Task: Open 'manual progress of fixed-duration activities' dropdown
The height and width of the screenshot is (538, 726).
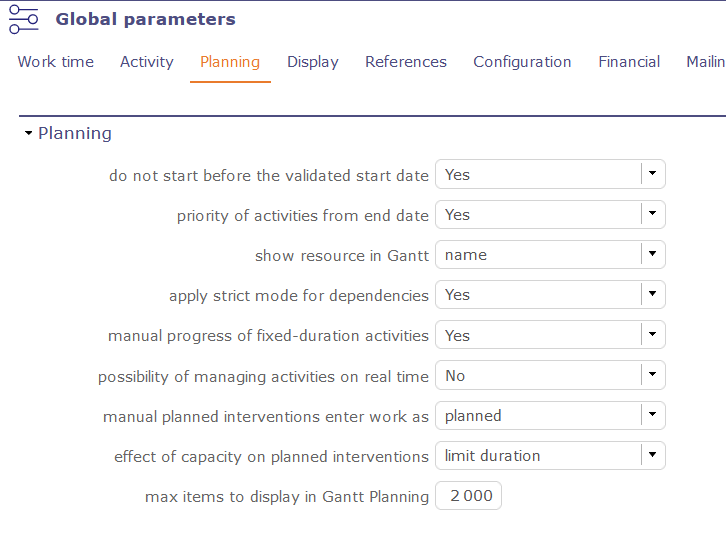Action: coord(652,335)
